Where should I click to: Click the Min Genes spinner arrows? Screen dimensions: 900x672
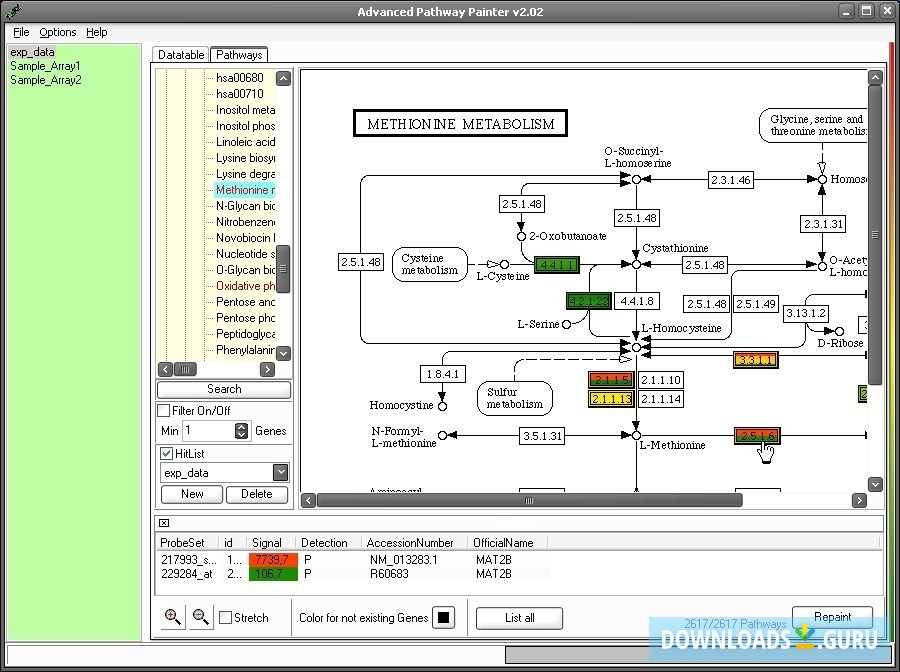[242, 430]
